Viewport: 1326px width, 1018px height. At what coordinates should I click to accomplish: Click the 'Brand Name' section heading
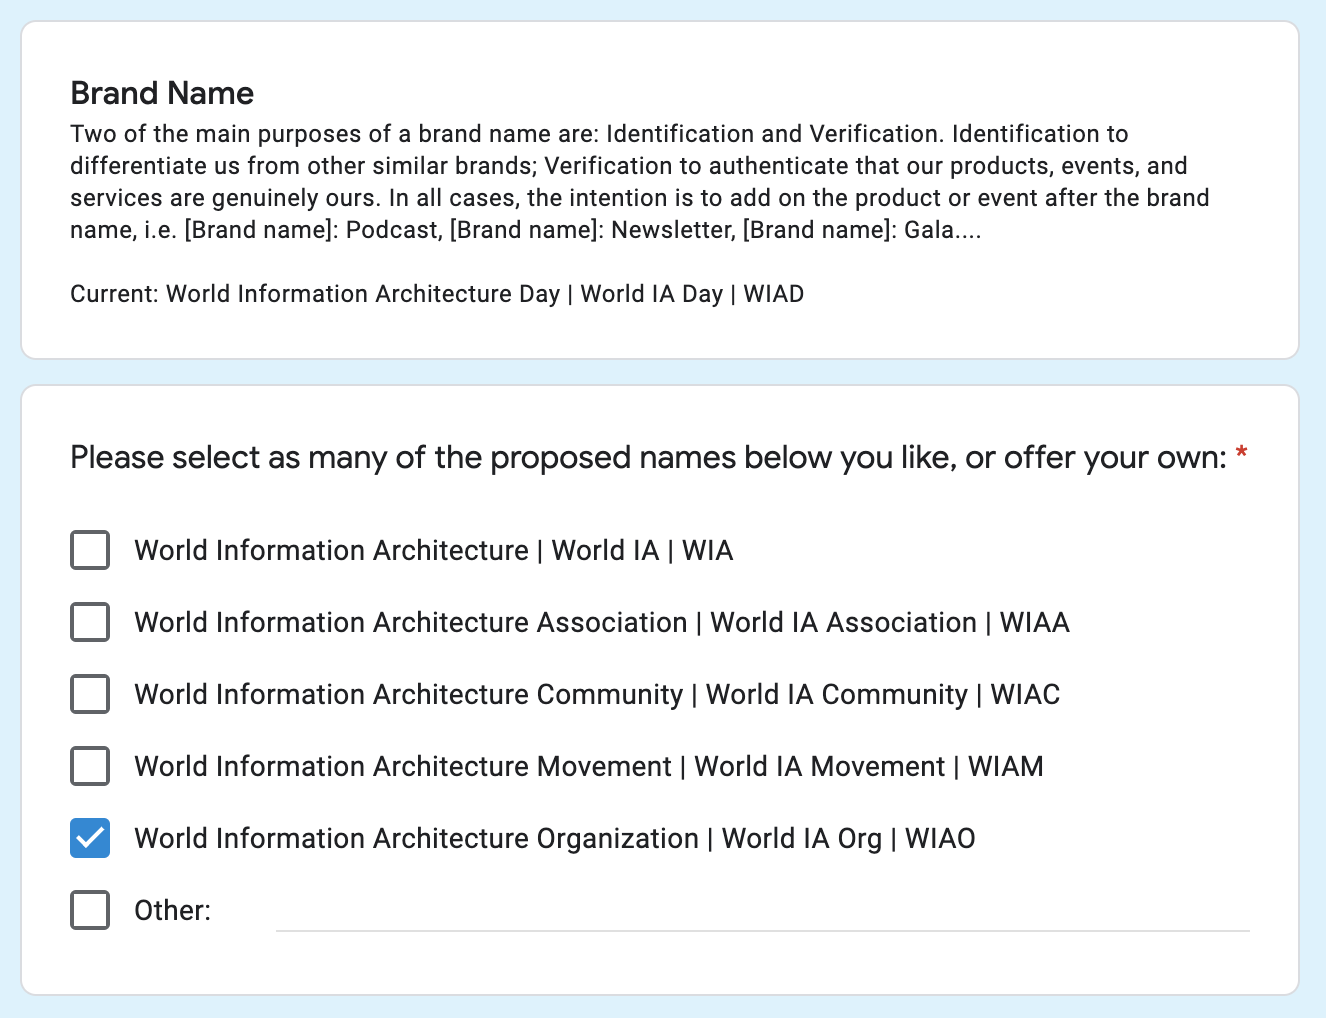pyautogui.click(x=162, y=93)
